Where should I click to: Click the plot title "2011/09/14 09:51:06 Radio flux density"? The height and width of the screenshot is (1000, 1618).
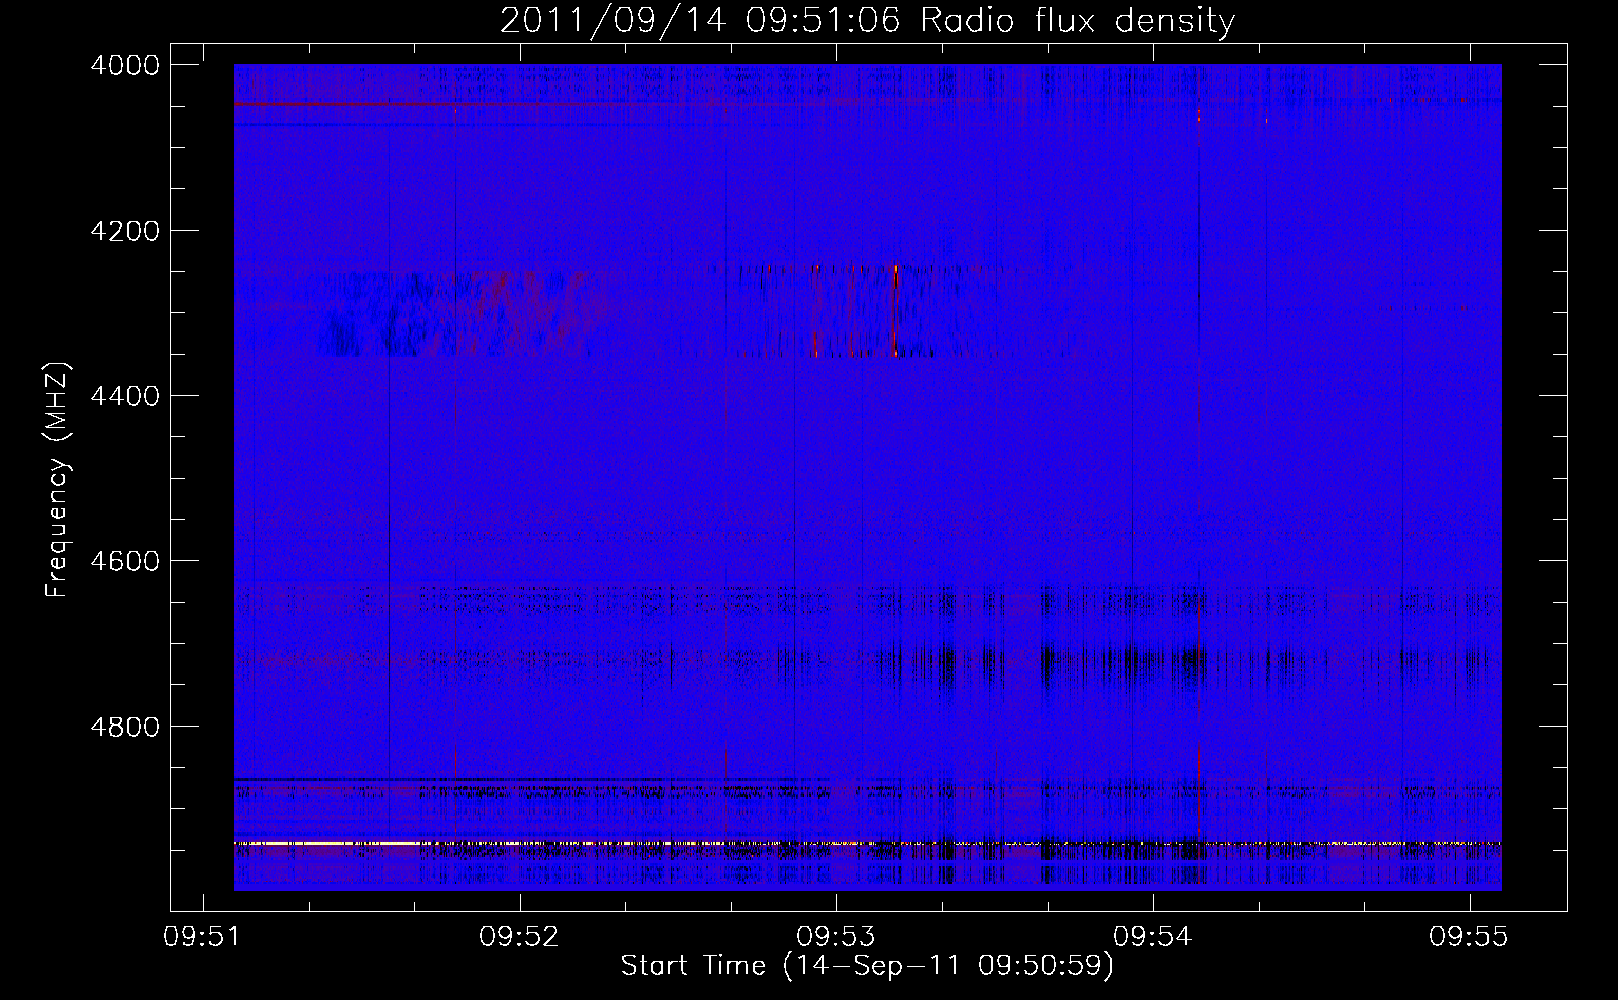tap(867, 21)
